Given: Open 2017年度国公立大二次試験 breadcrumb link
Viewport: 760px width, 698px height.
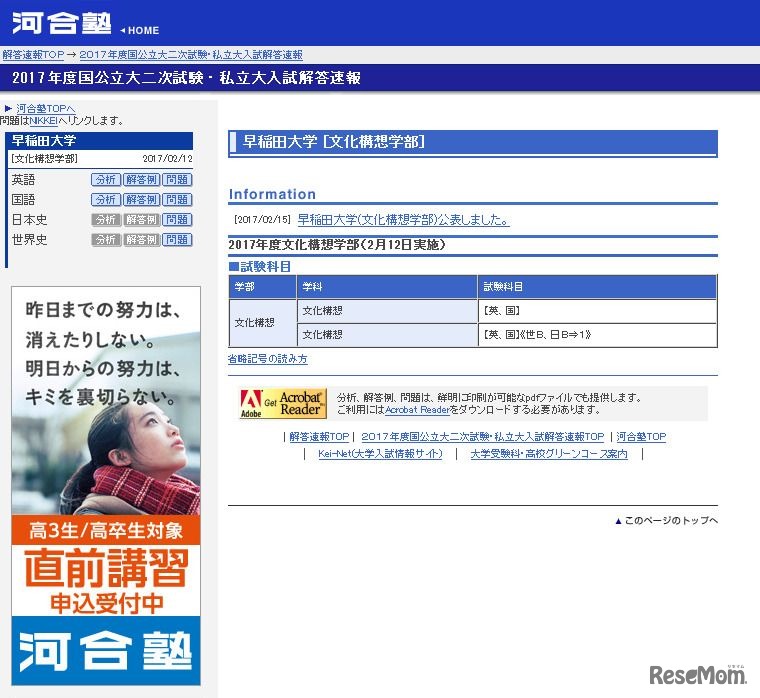Looking at the screenshot, I should (x=191, y=55).
